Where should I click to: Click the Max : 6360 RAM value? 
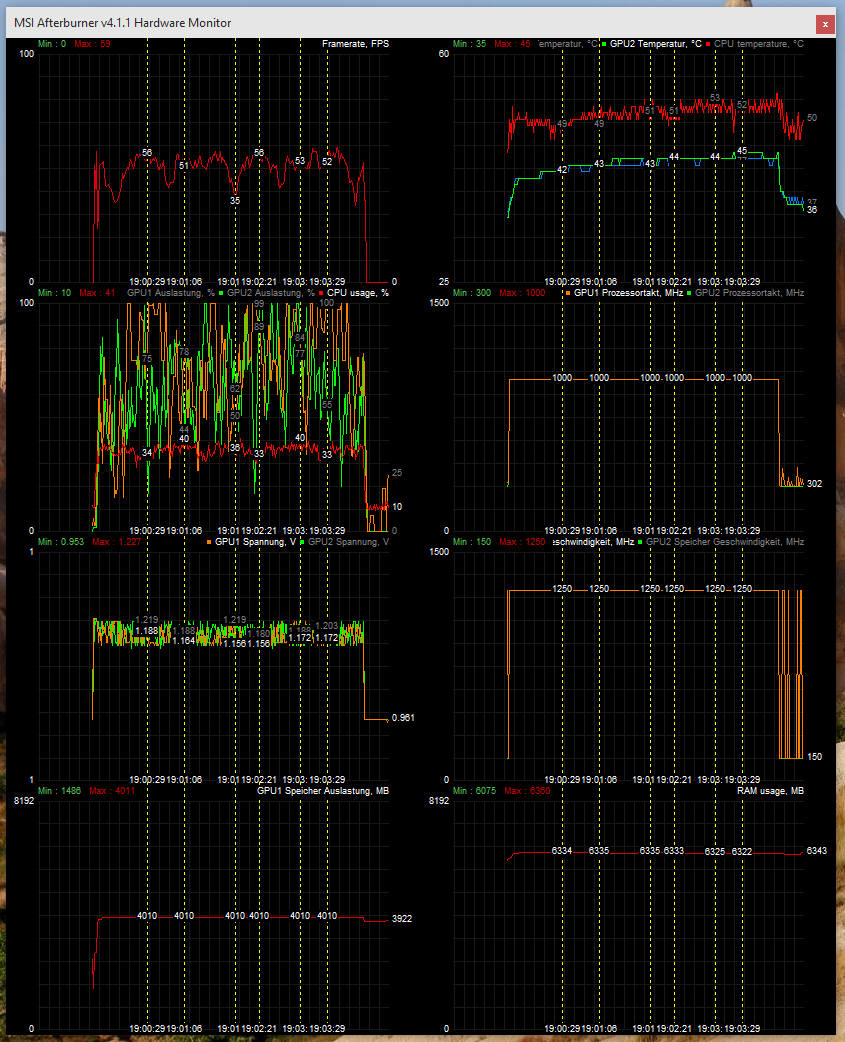click(x=527, y=791)
